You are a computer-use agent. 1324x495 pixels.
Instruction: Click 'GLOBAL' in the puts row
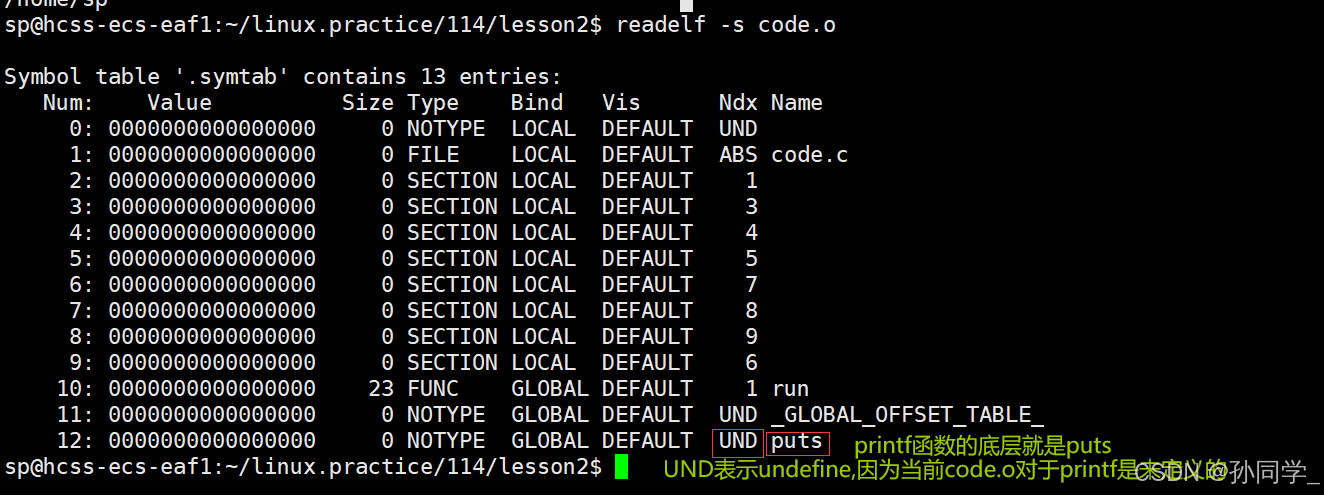point(550,441)
